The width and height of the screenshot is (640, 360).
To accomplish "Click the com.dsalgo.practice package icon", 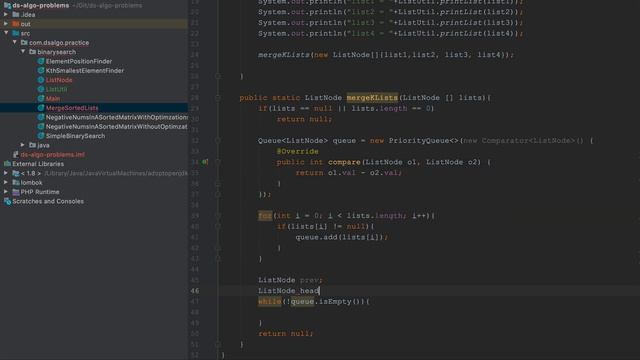I will click(x=24, y=42).
